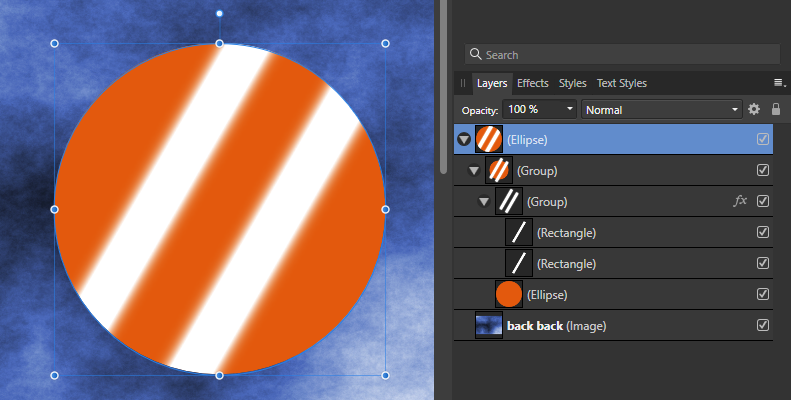Click the child (Ellipse) layer label

pyautogui.click(x=547, y=295)
